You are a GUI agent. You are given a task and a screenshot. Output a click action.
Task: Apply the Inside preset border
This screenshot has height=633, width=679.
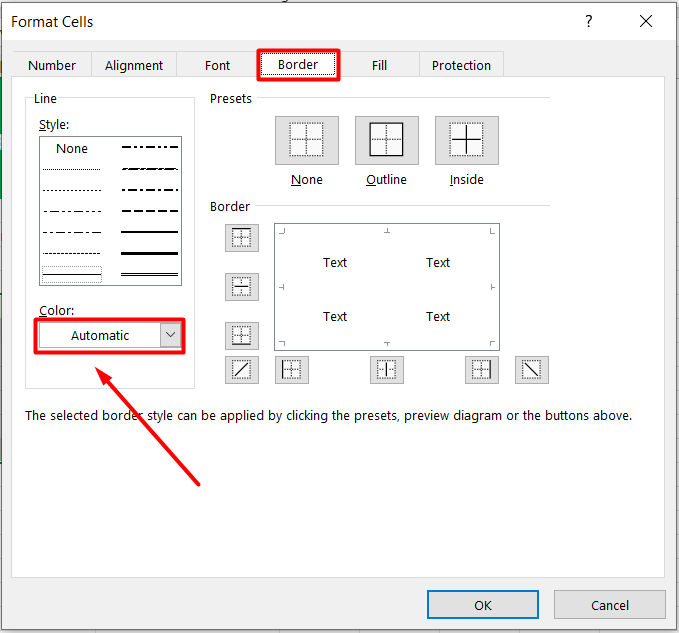click(x=466, y=140)
